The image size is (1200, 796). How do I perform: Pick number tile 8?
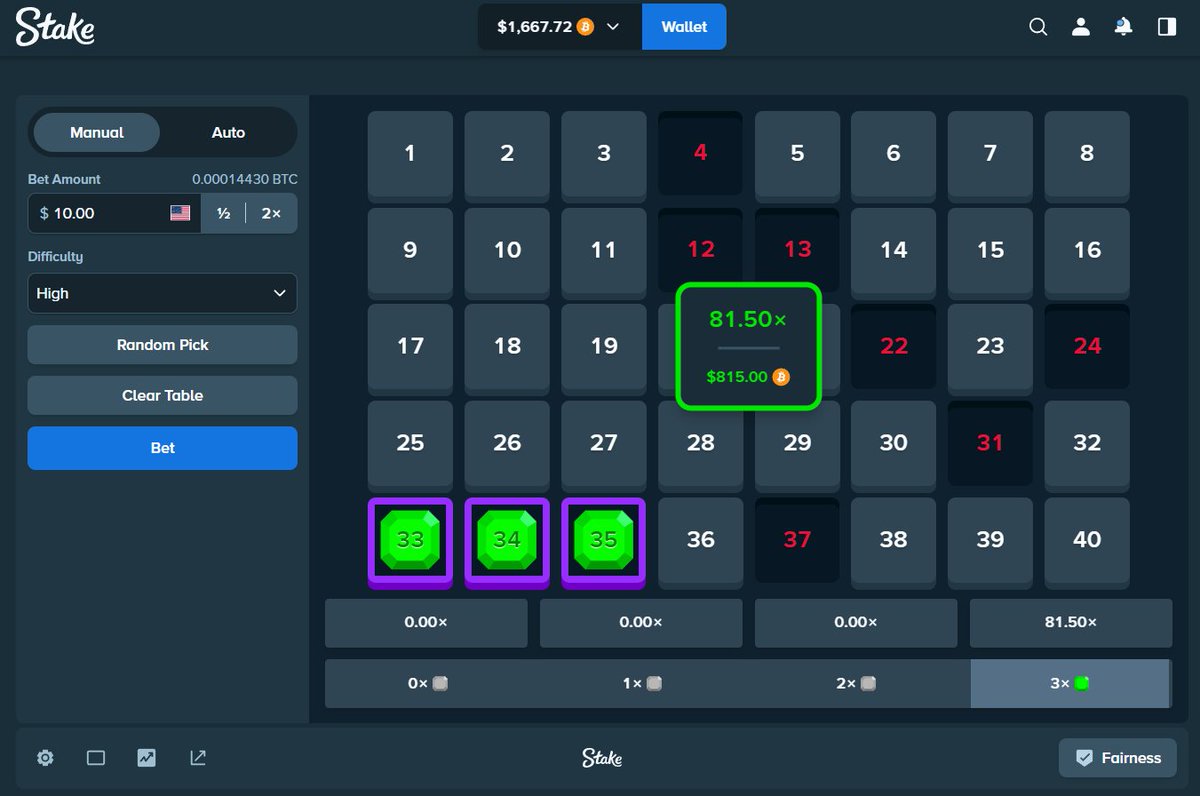pyautogui.click(x=1087, y=154)
